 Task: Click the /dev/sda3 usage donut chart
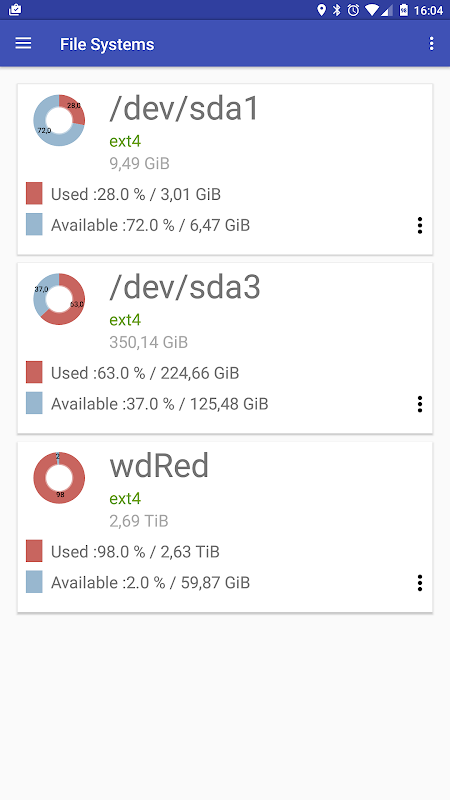point(59,299)
